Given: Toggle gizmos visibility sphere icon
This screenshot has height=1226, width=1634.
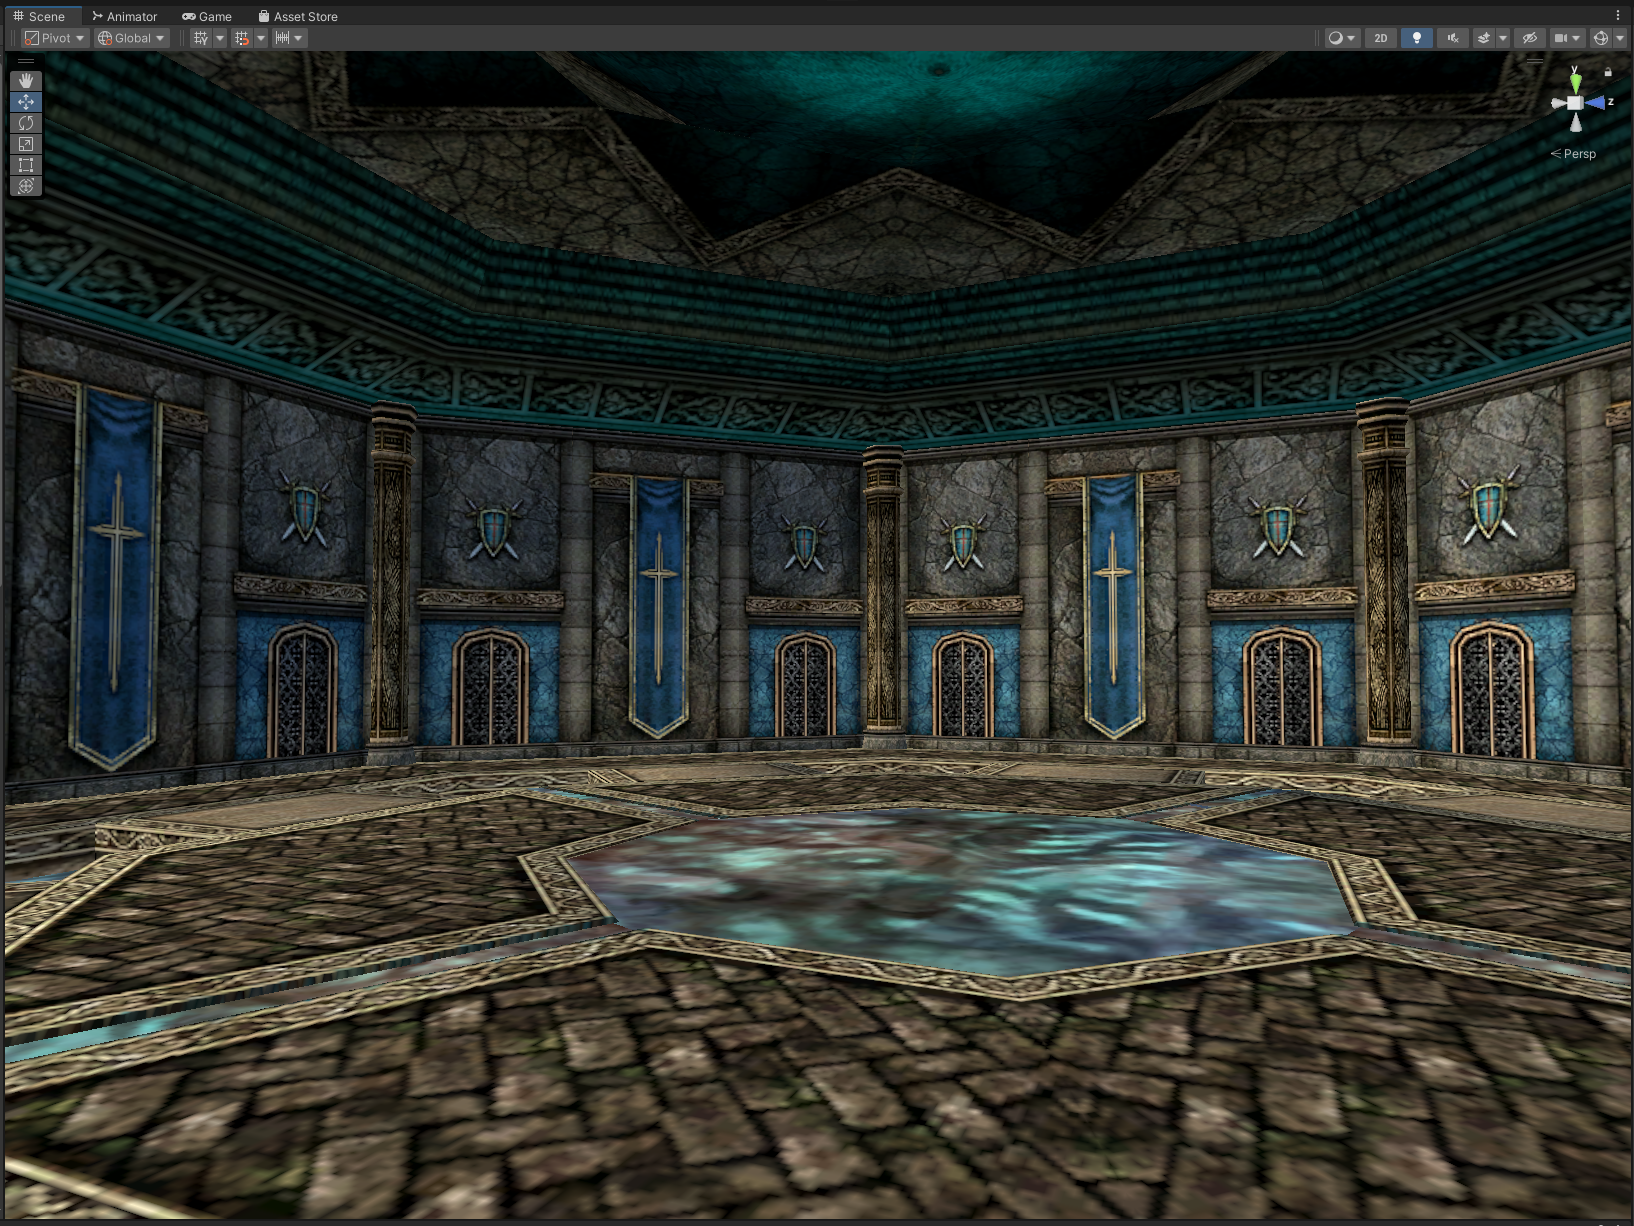Looking at the screenshot, I should click(1600, 38).
